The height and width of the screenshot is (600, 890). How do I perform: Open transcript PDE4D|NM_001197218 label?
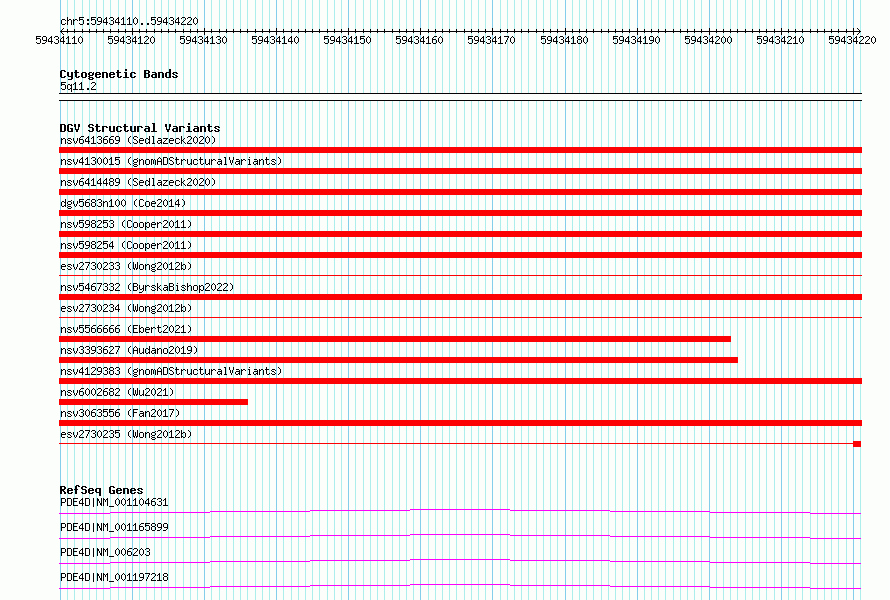pos(114,577)
